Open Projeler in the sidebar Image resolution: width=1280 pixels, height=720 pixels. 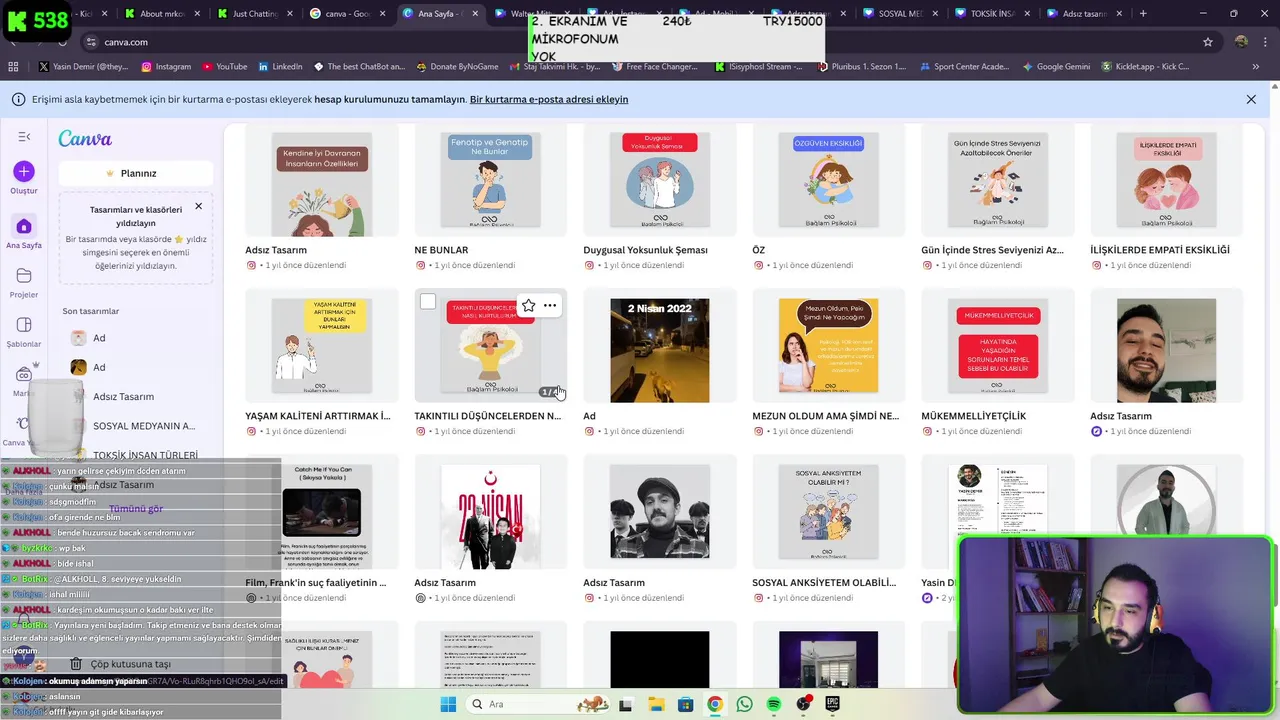click(x=24, y=283)
